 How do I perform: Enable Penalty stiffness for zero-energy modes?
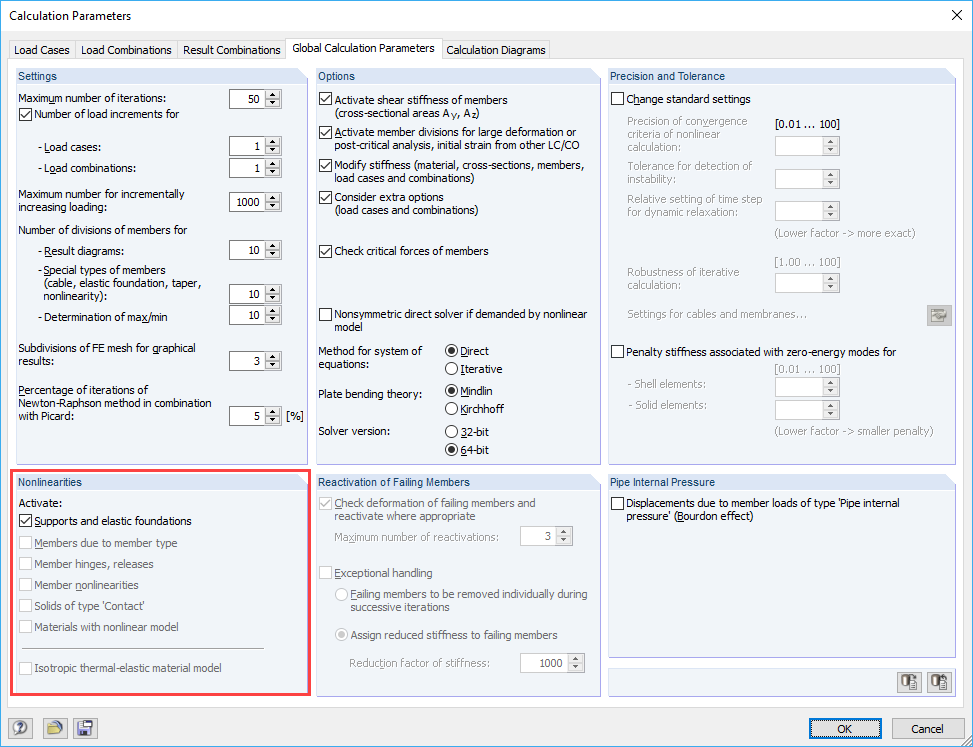click(x=617, y=352)
